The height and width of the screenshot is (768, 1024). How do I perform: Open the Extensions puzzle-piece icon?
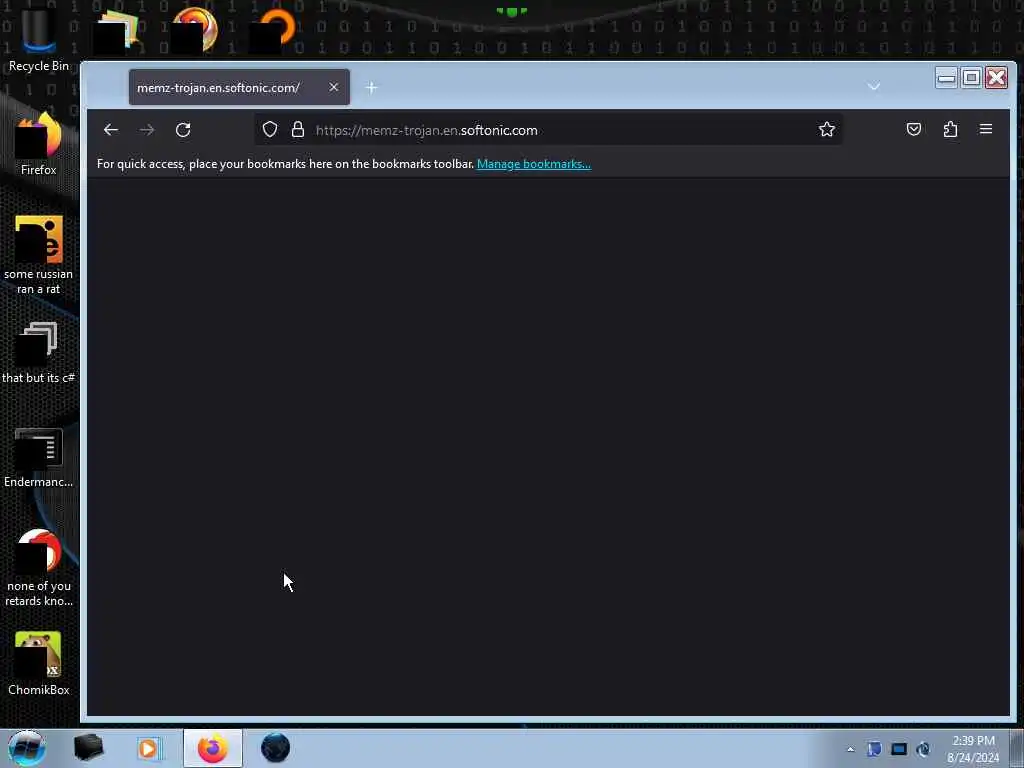[950, 129]
